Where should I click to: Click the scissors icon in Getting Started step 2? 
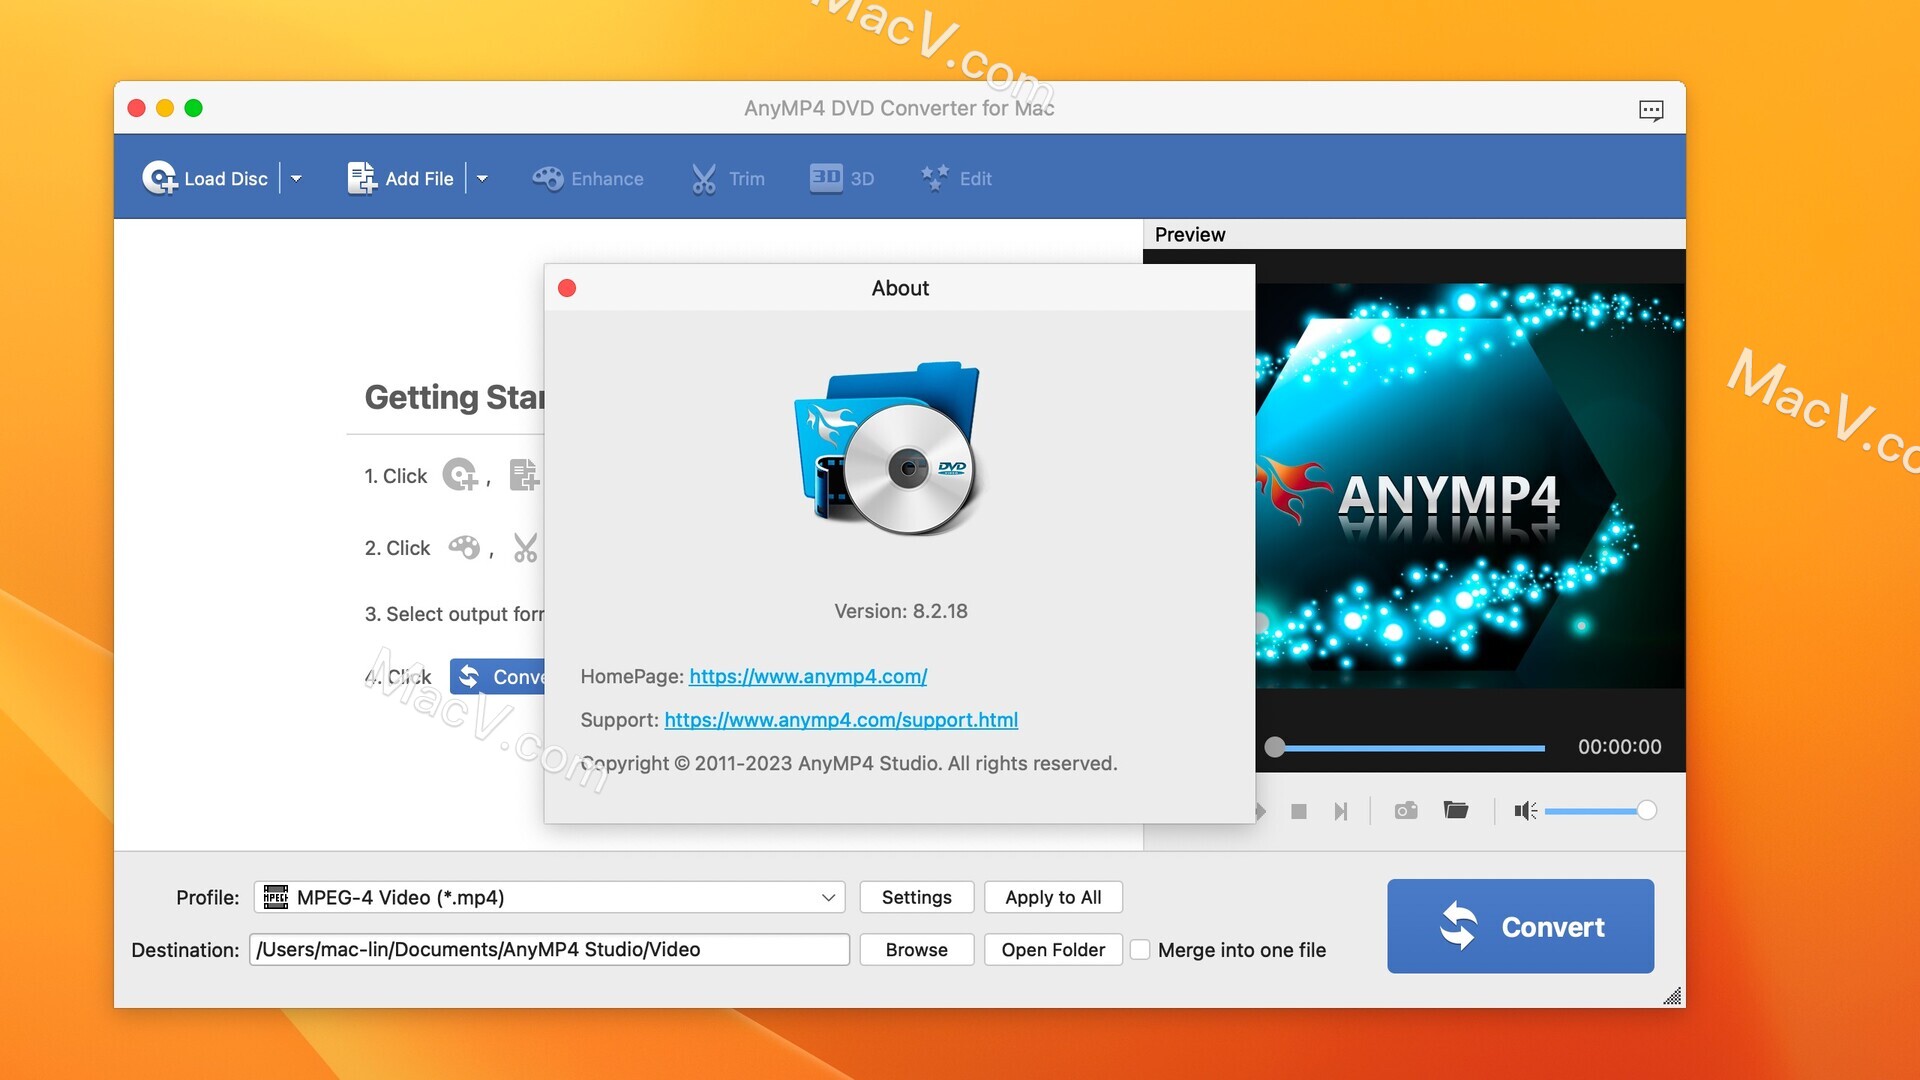tap(525, 547)
